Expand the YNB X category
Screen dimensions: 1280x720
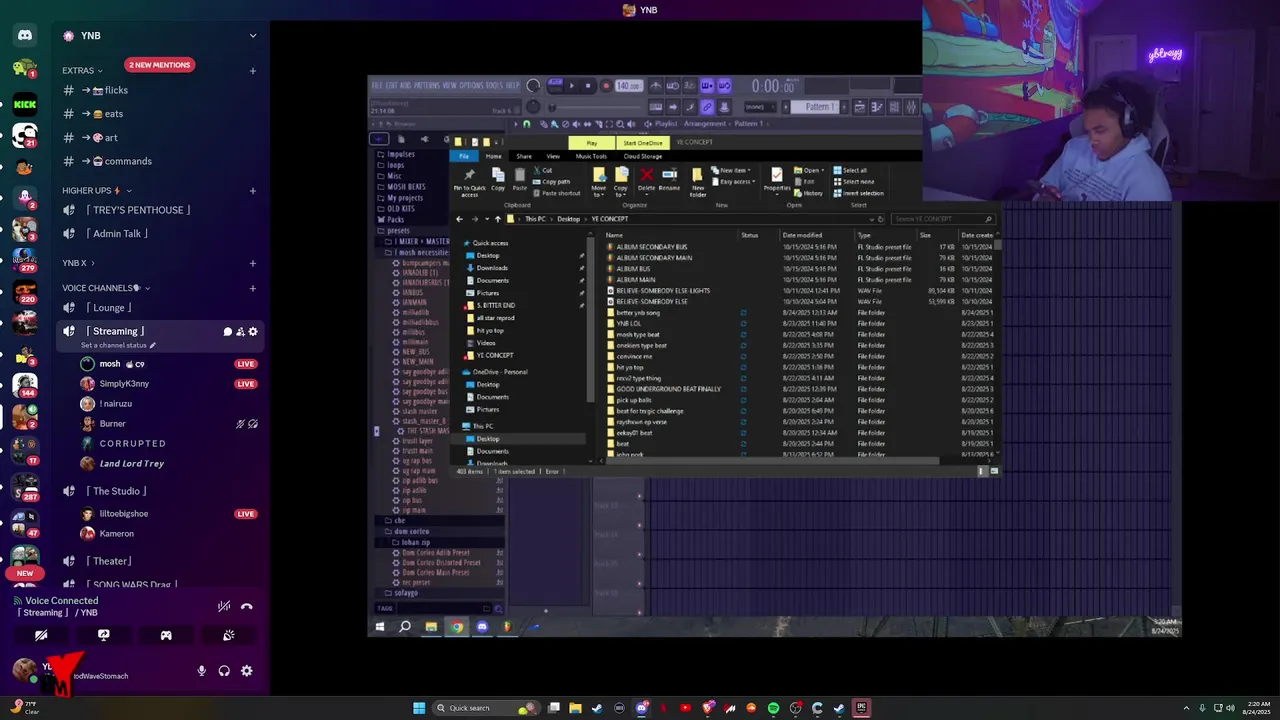tap(78, 263)
